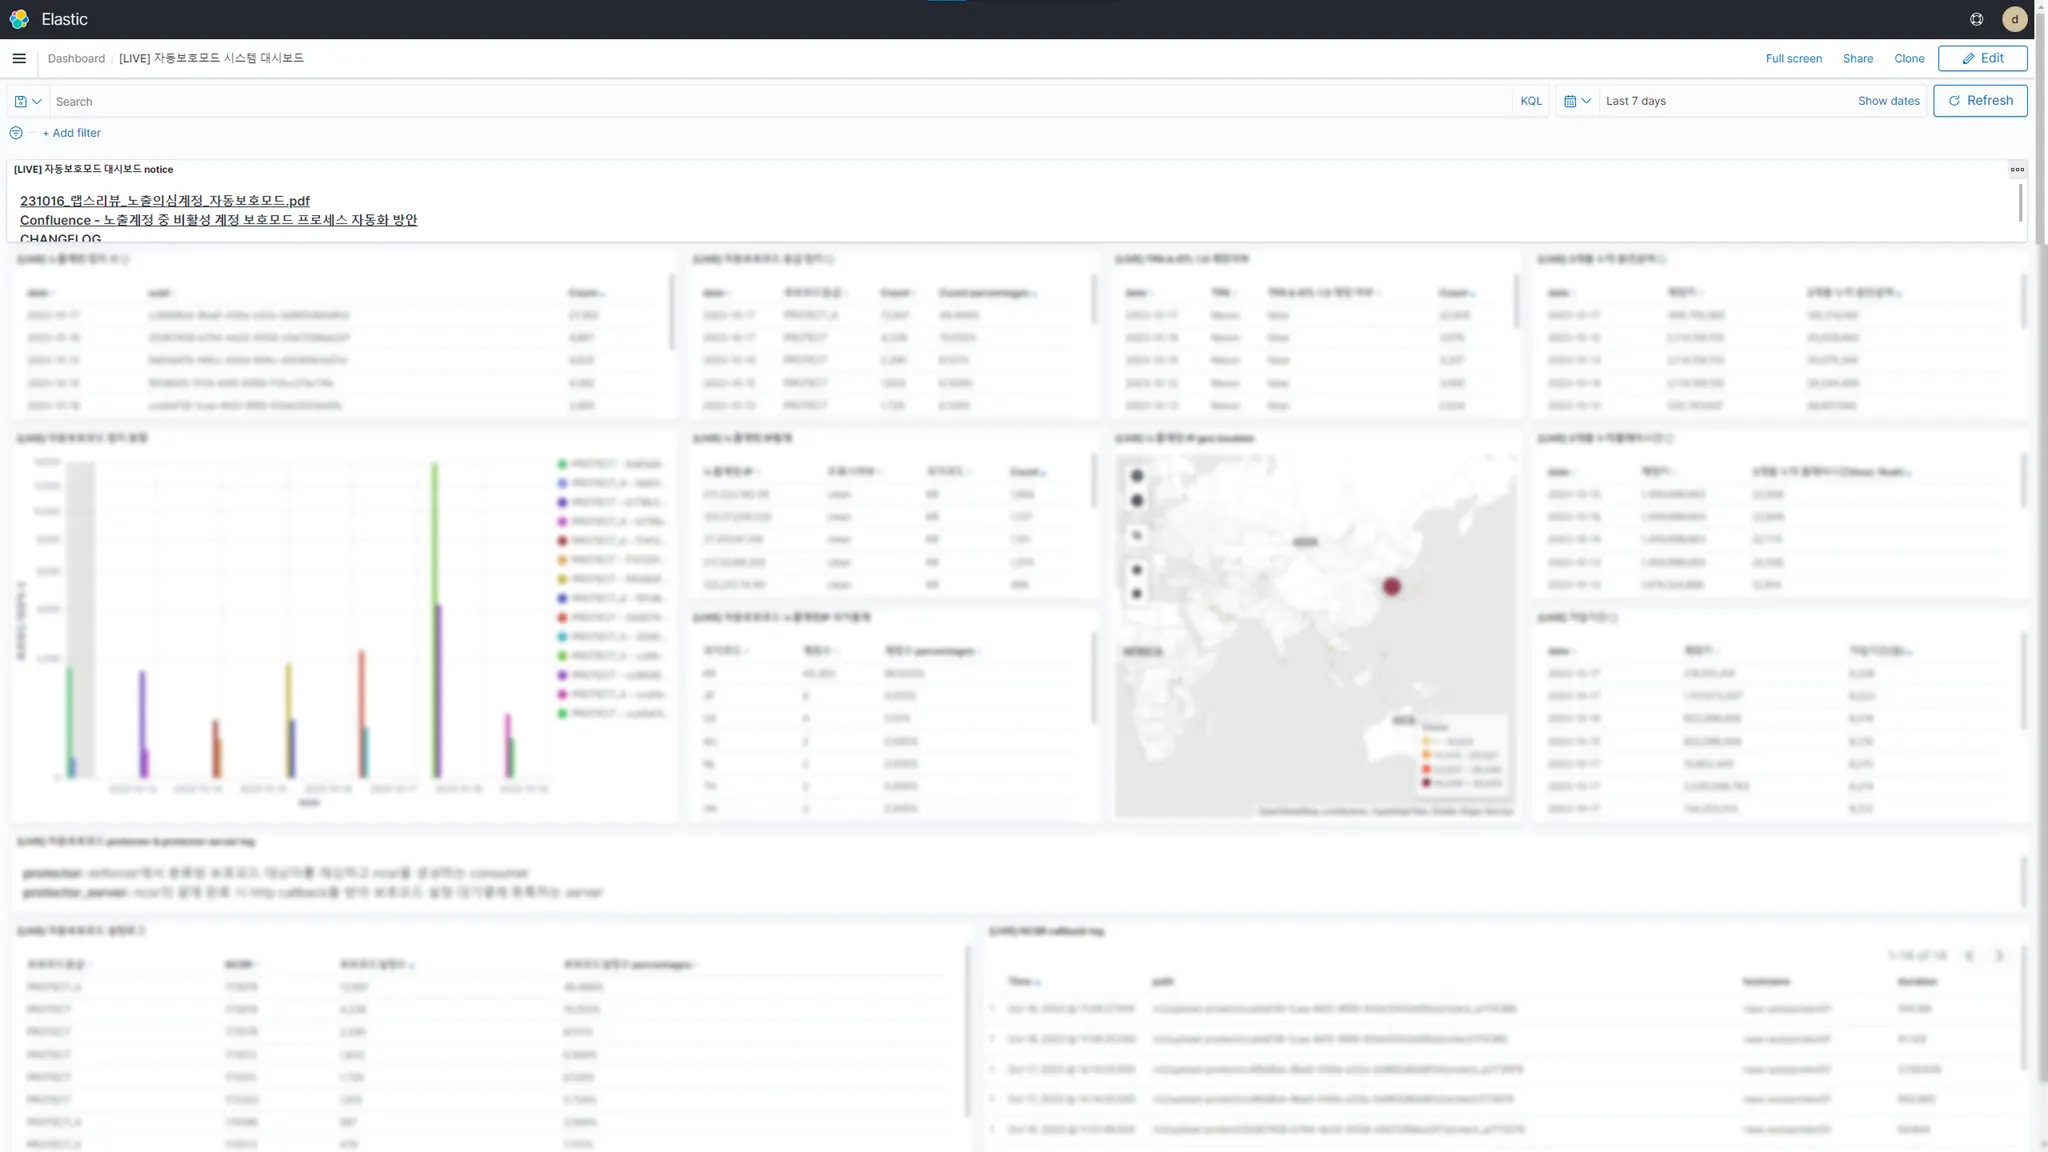Click the Dashboard breadcrumb

76,58
